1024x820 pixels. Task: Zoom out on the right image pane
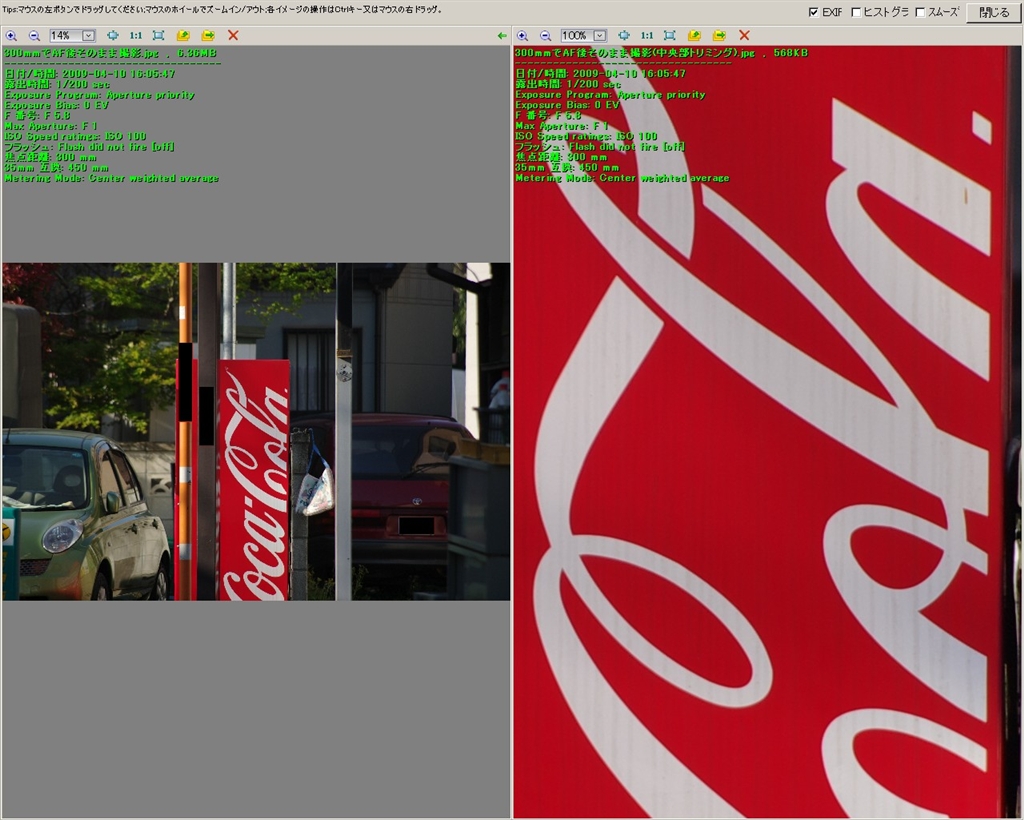tap(545, 36)
